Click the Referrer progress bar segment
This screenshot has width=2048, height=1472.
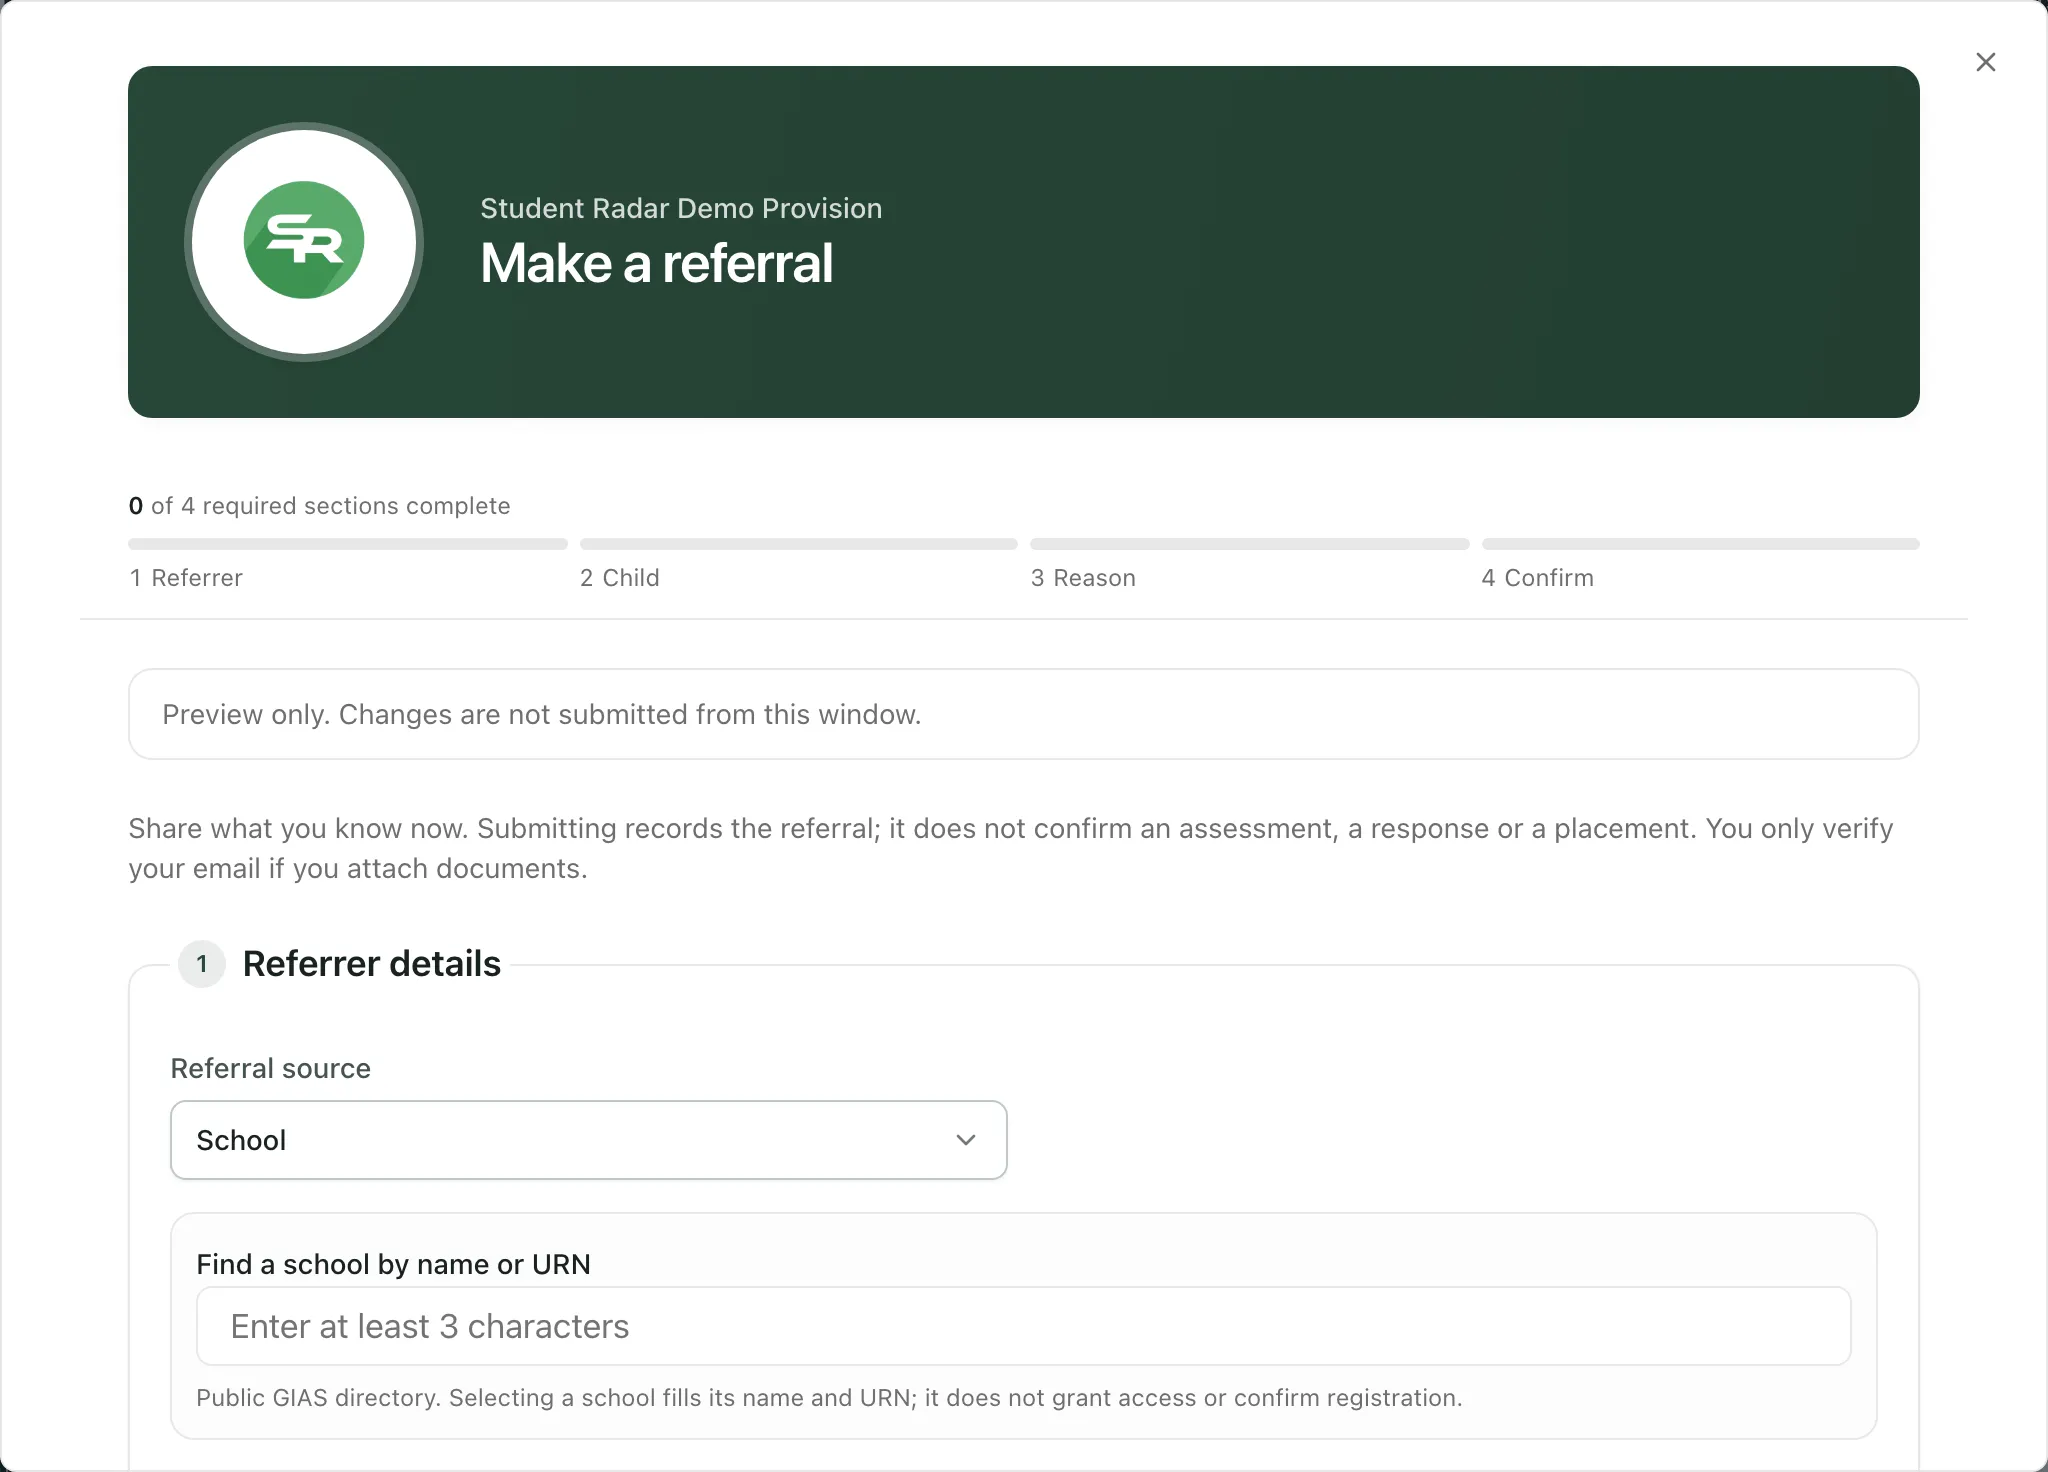click(348, 544)
